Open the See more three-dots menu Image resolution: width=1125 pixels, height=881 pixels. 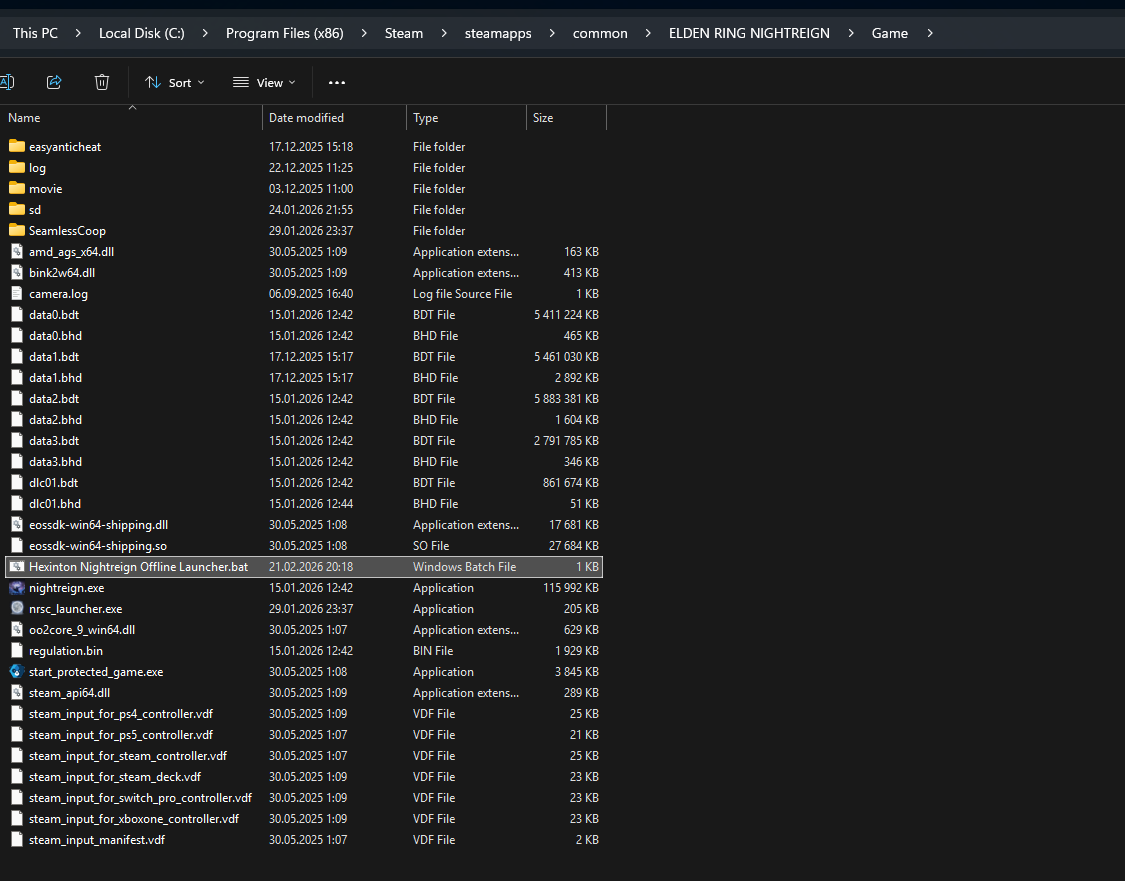click(x=337, y=83)
